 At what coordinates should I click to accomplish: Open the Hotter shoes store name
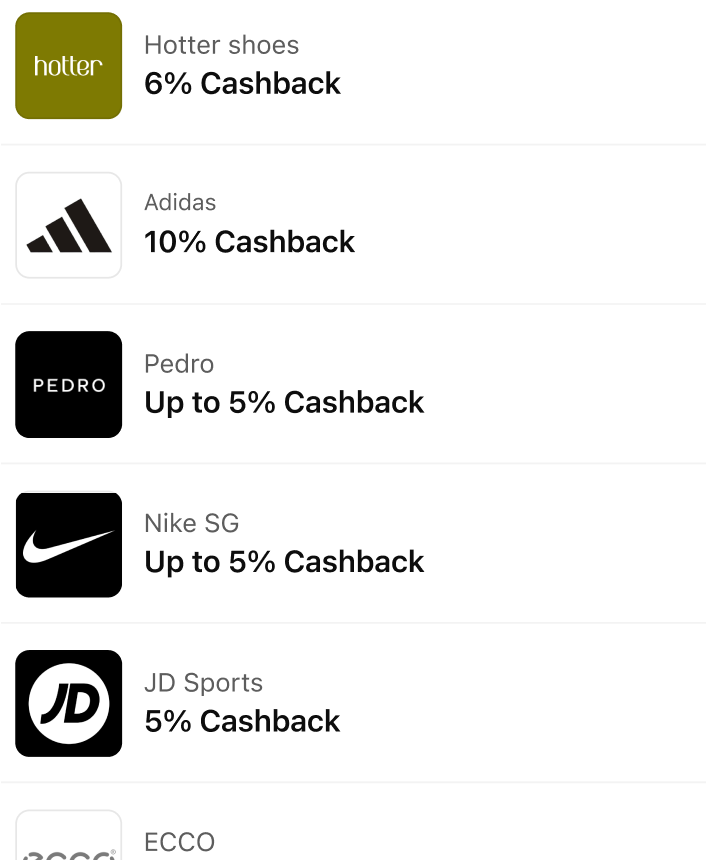[x=221, y=45]
